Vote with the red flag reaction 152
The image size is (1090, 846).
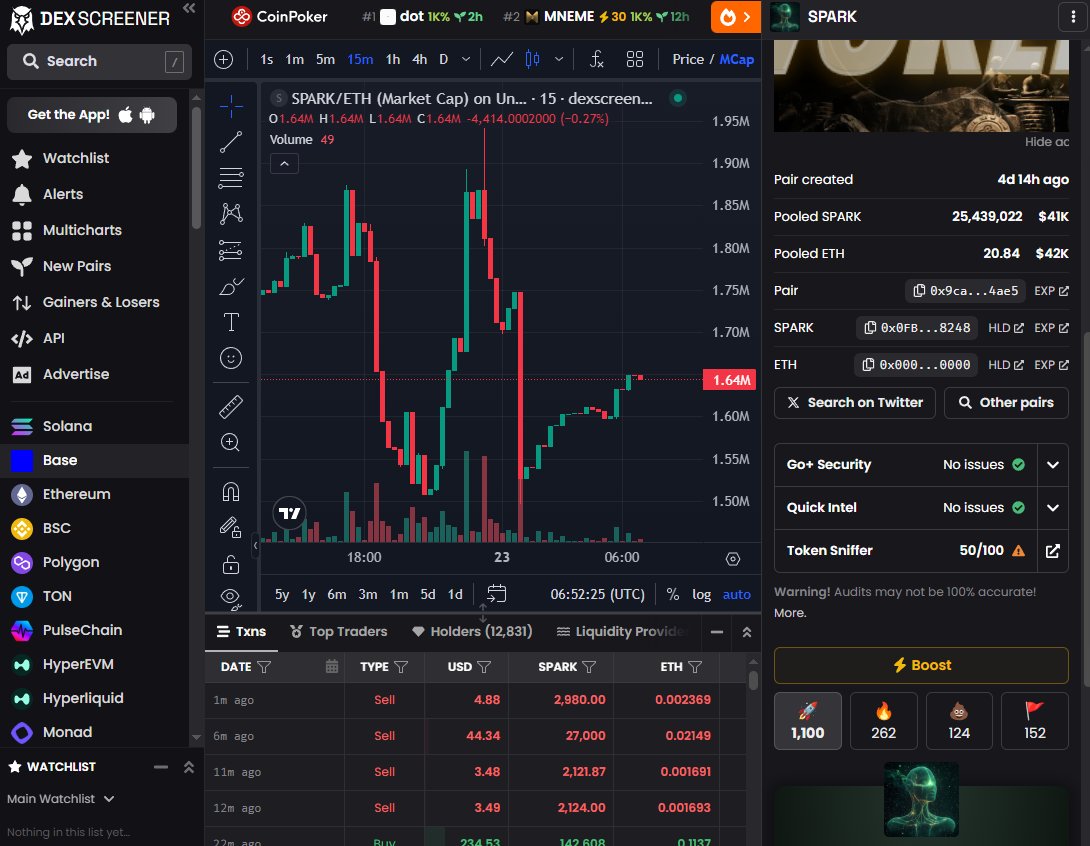1034,721
